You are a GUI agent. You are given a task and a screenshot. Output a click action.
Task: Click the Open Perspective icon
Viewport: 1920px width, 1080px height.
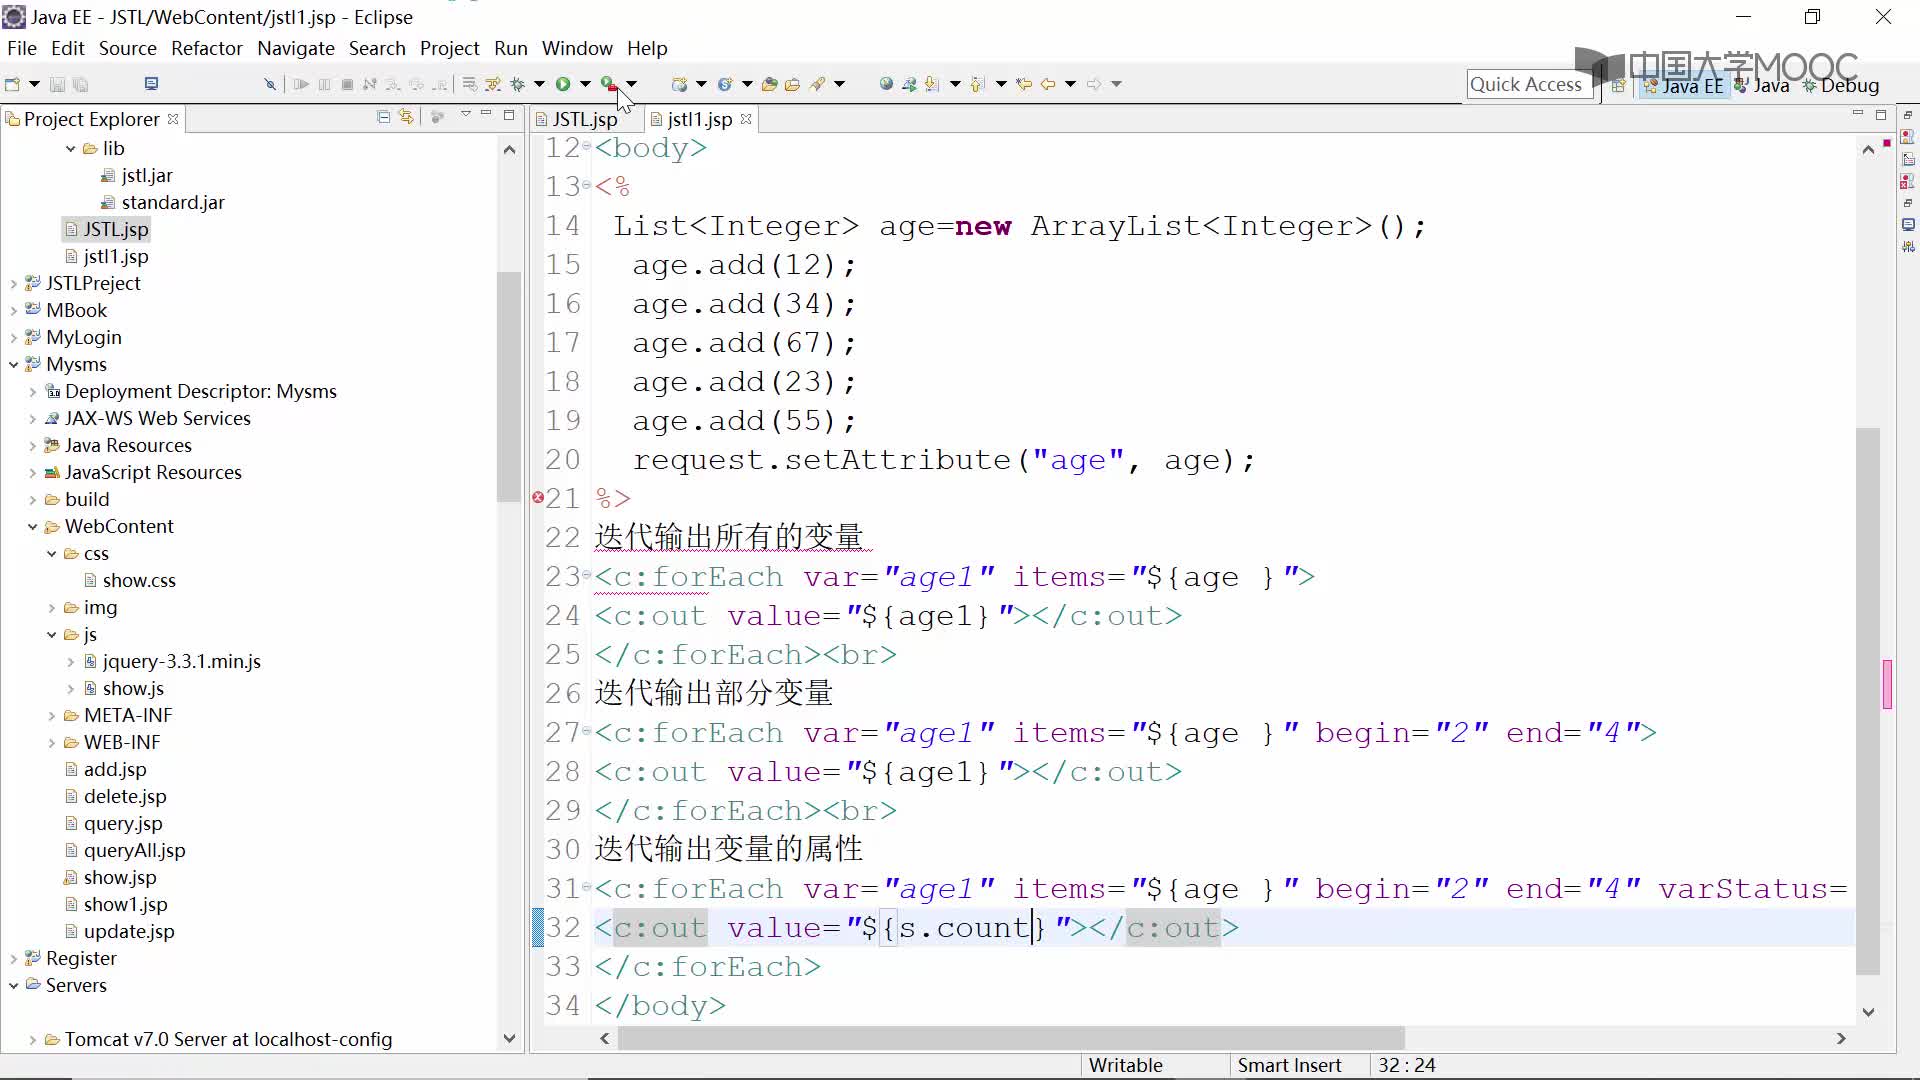click(x=1618, y=86)
